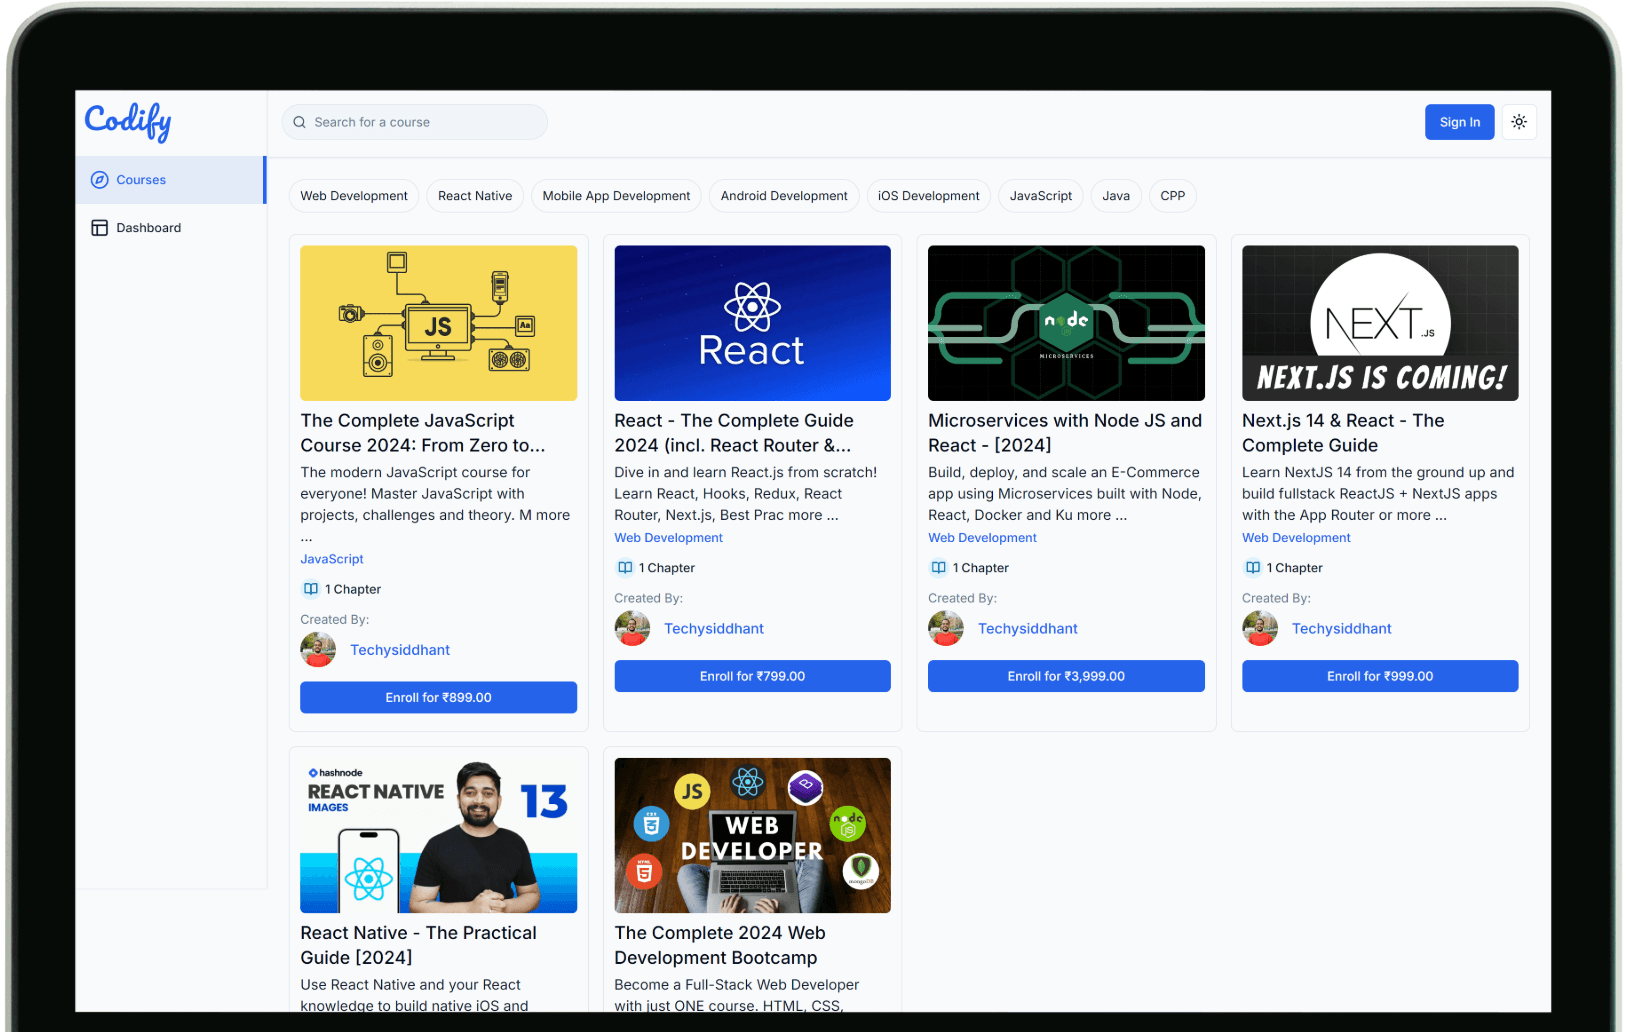The width and height of the screenshot is (1629, 1032).
Task: Filter by Java category chip
Action: pyautogui.click(x=1116, y=196)
